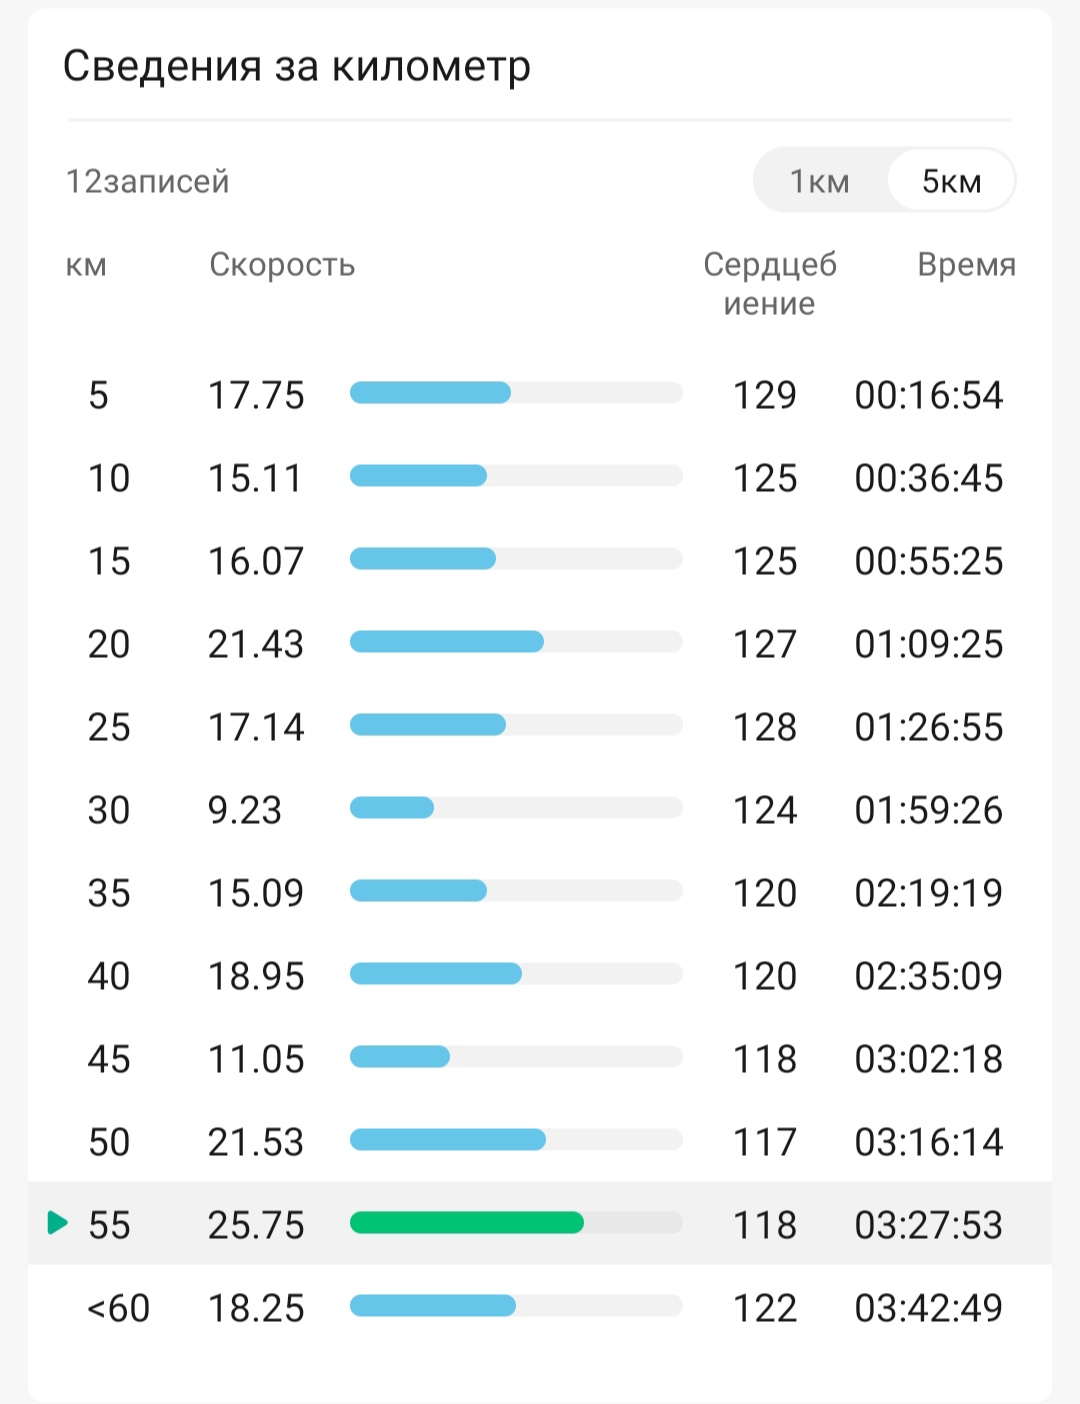Image resolution: width=1080 pixels, height=1404 pixels.
Task: Click the green arrow marker beside 55
Action: click(58, 1222)
